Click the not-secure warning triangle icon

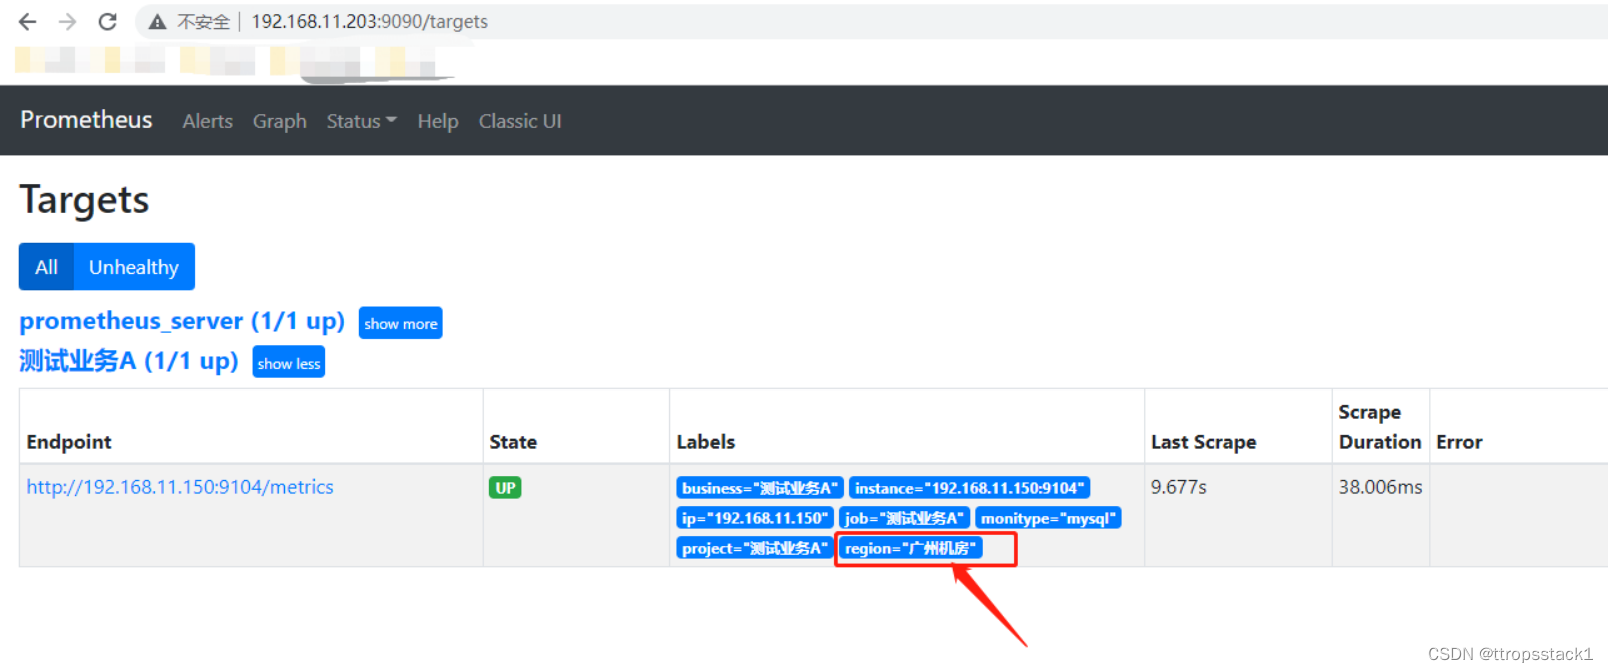click(x=157, y=22)
